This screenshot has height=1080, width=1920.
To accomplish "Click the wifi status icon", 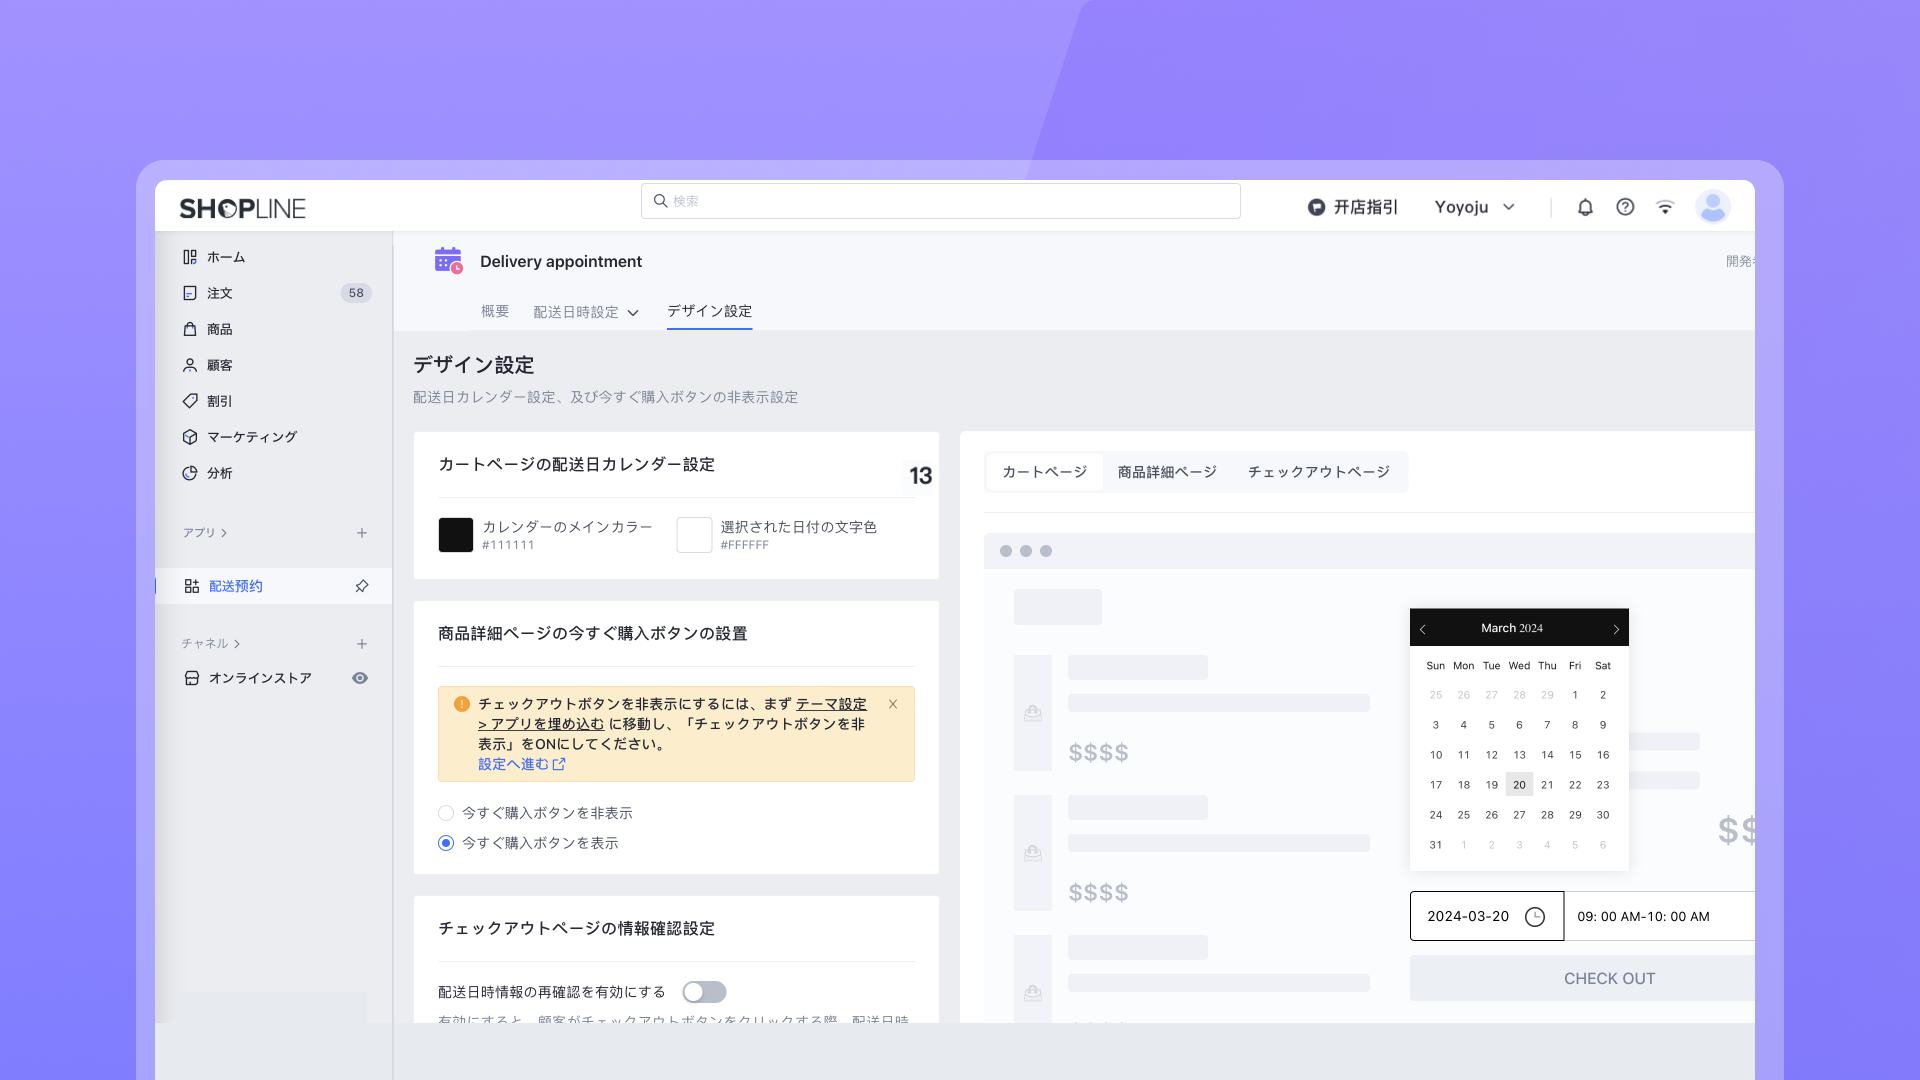I will [1665, 207].
